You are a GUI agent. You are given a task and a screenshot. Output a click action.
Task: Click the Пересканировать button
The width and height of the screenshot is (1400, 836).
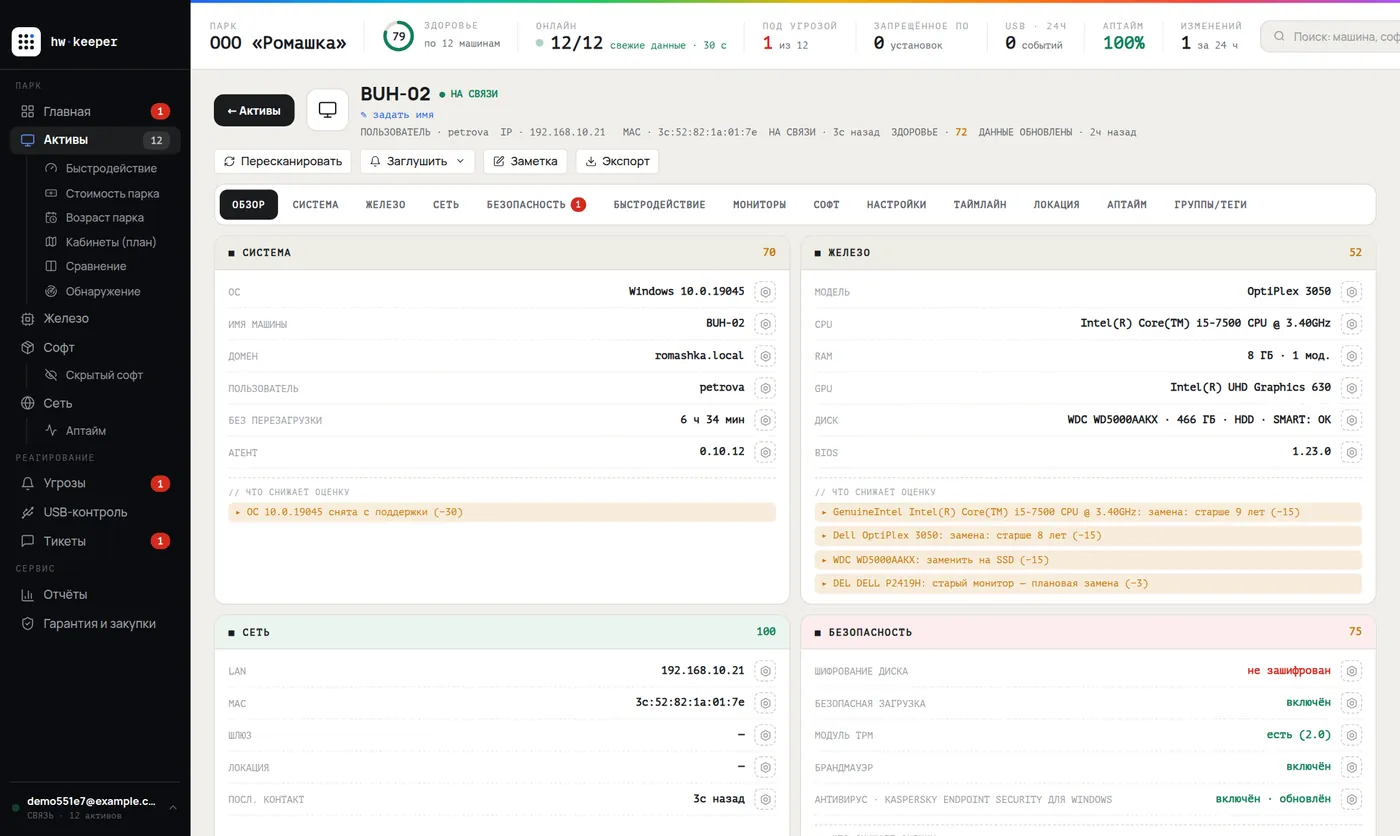[x=283, y=161]
